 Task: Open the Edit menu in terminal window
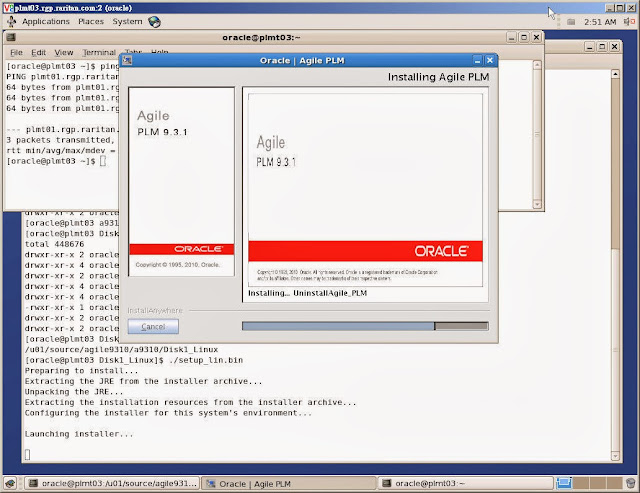pyautogui.click(x=38, y=52)
